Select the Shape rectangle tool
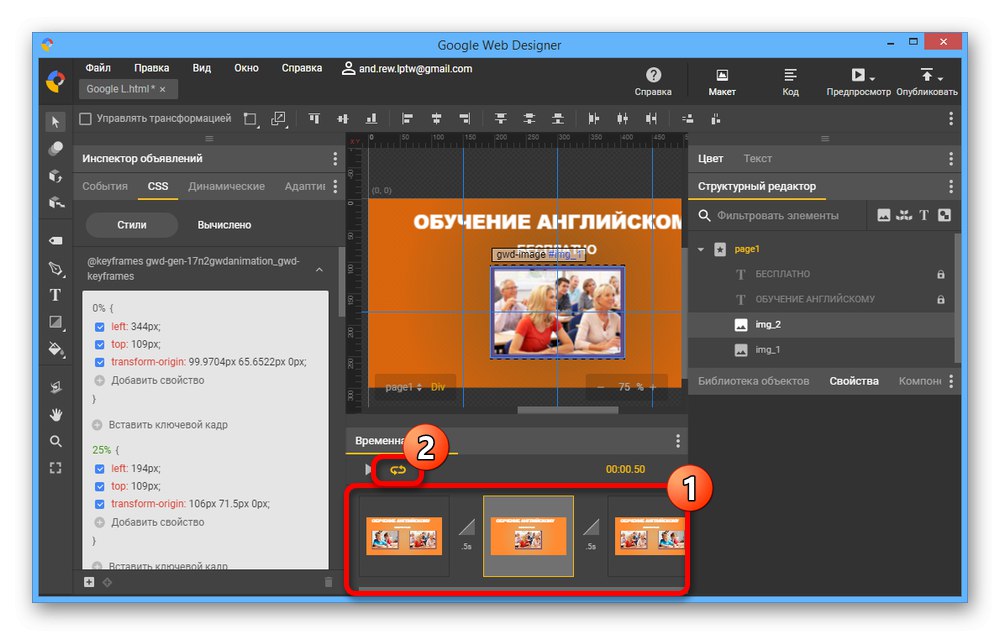Image resolution: width=1000 pixels, height=635 pixels. click(x=55, y=323)
